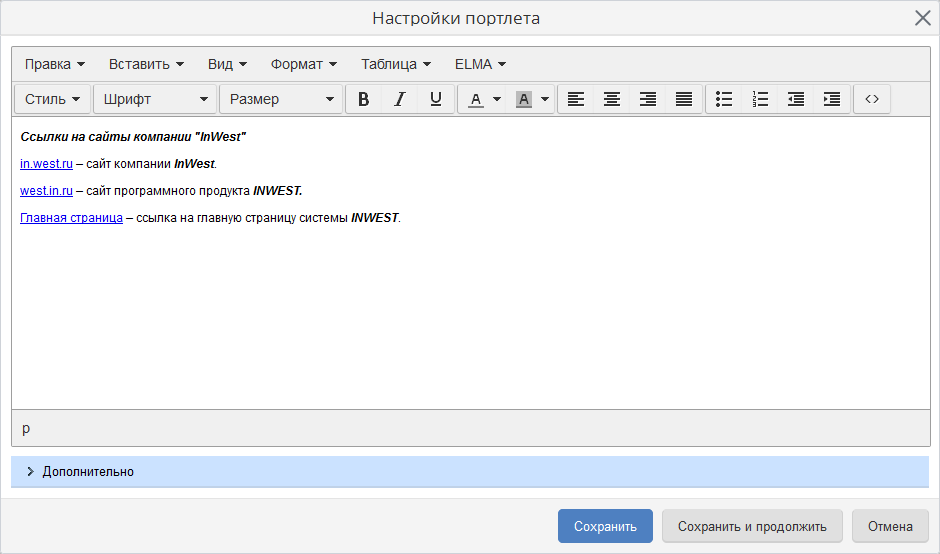Click the Отмена button
The image size is (940, 554).
(890, 526)
